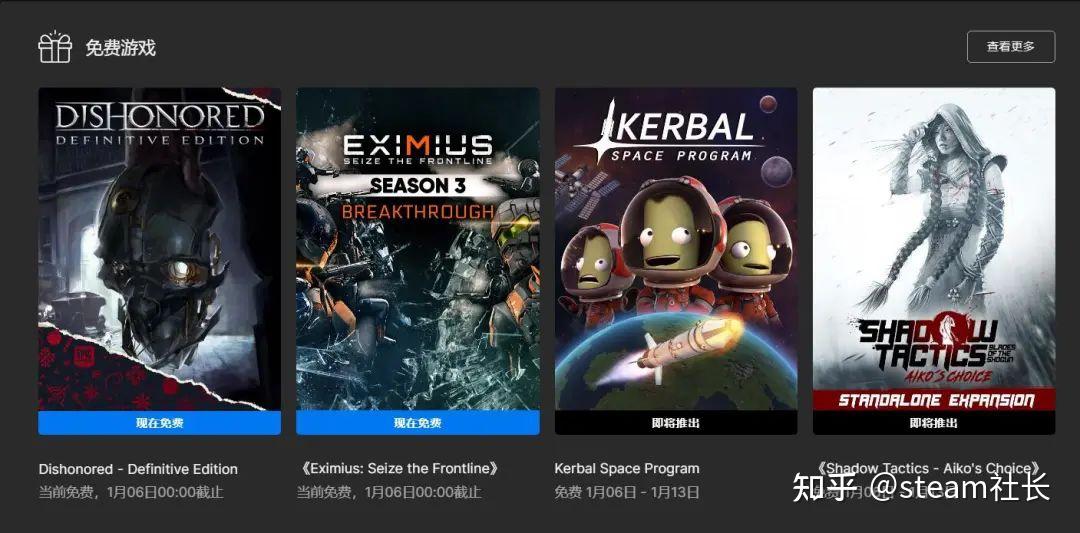The image size is (1080, 533).
Task: Click 现在免费 banner under Dishonored
Action: (159, 423)
